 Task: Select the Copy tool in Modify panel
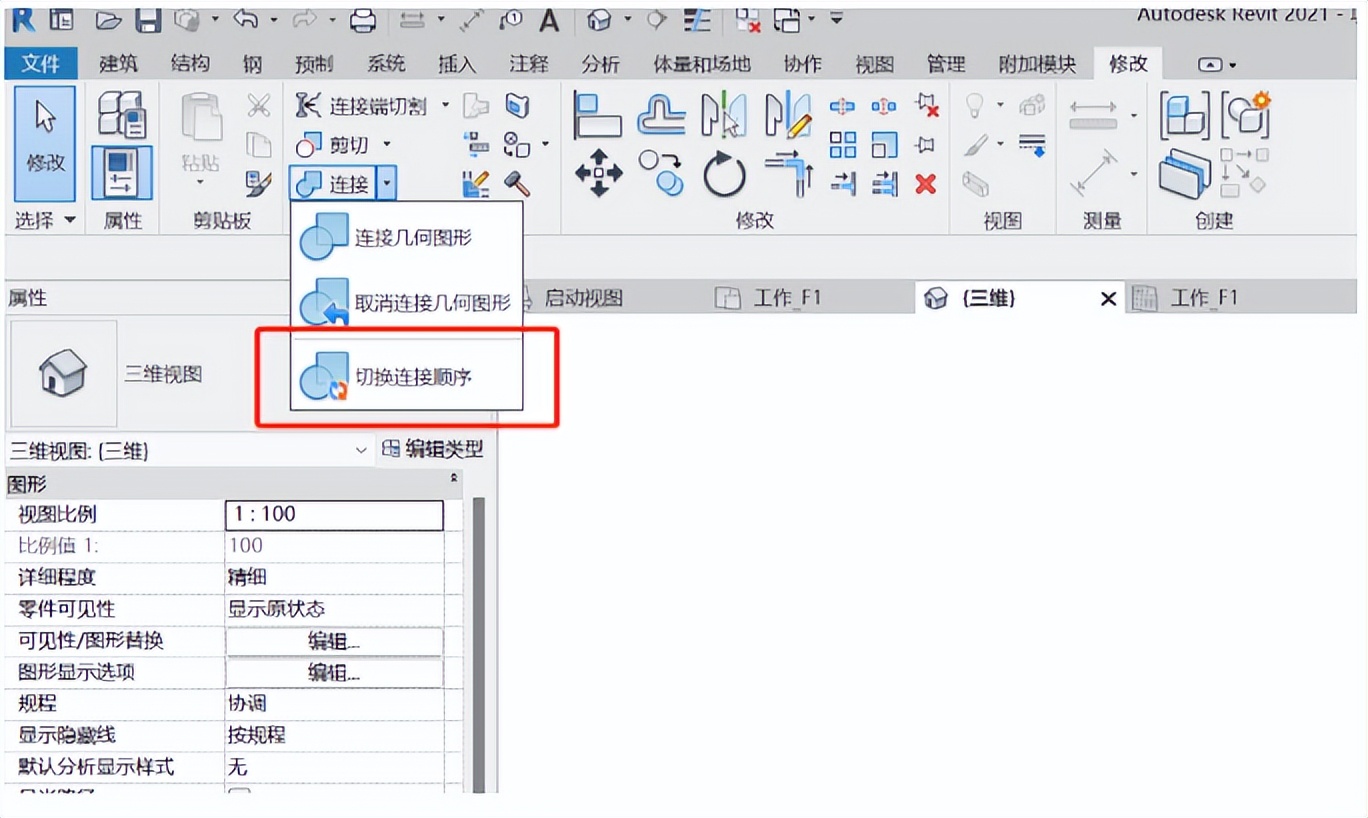(661, 173)
